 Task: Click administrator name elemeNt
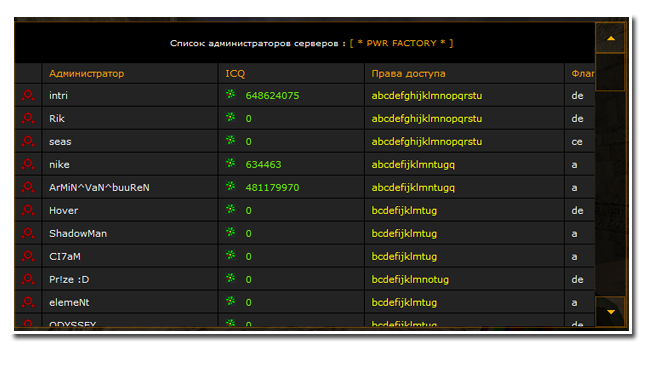tap(69, 302)
